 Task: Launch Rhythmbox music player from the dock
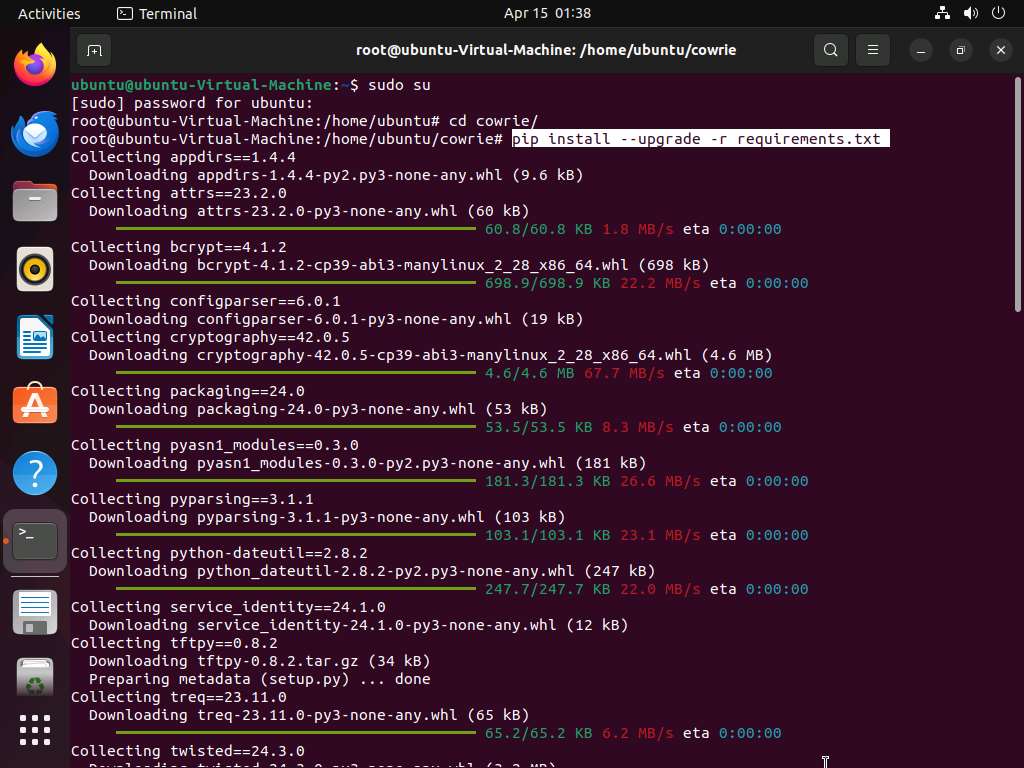35,268
